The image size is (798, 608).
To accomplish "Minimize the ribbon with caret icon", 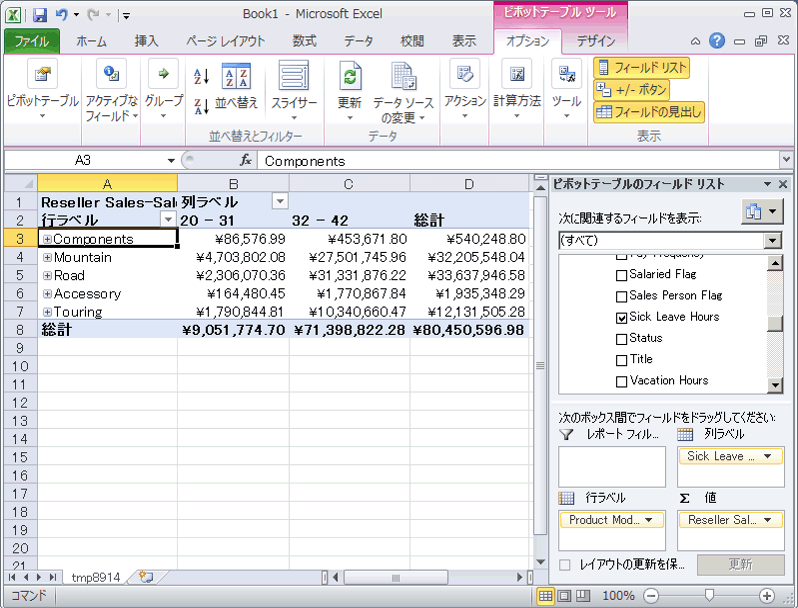I will click(695, 41).
